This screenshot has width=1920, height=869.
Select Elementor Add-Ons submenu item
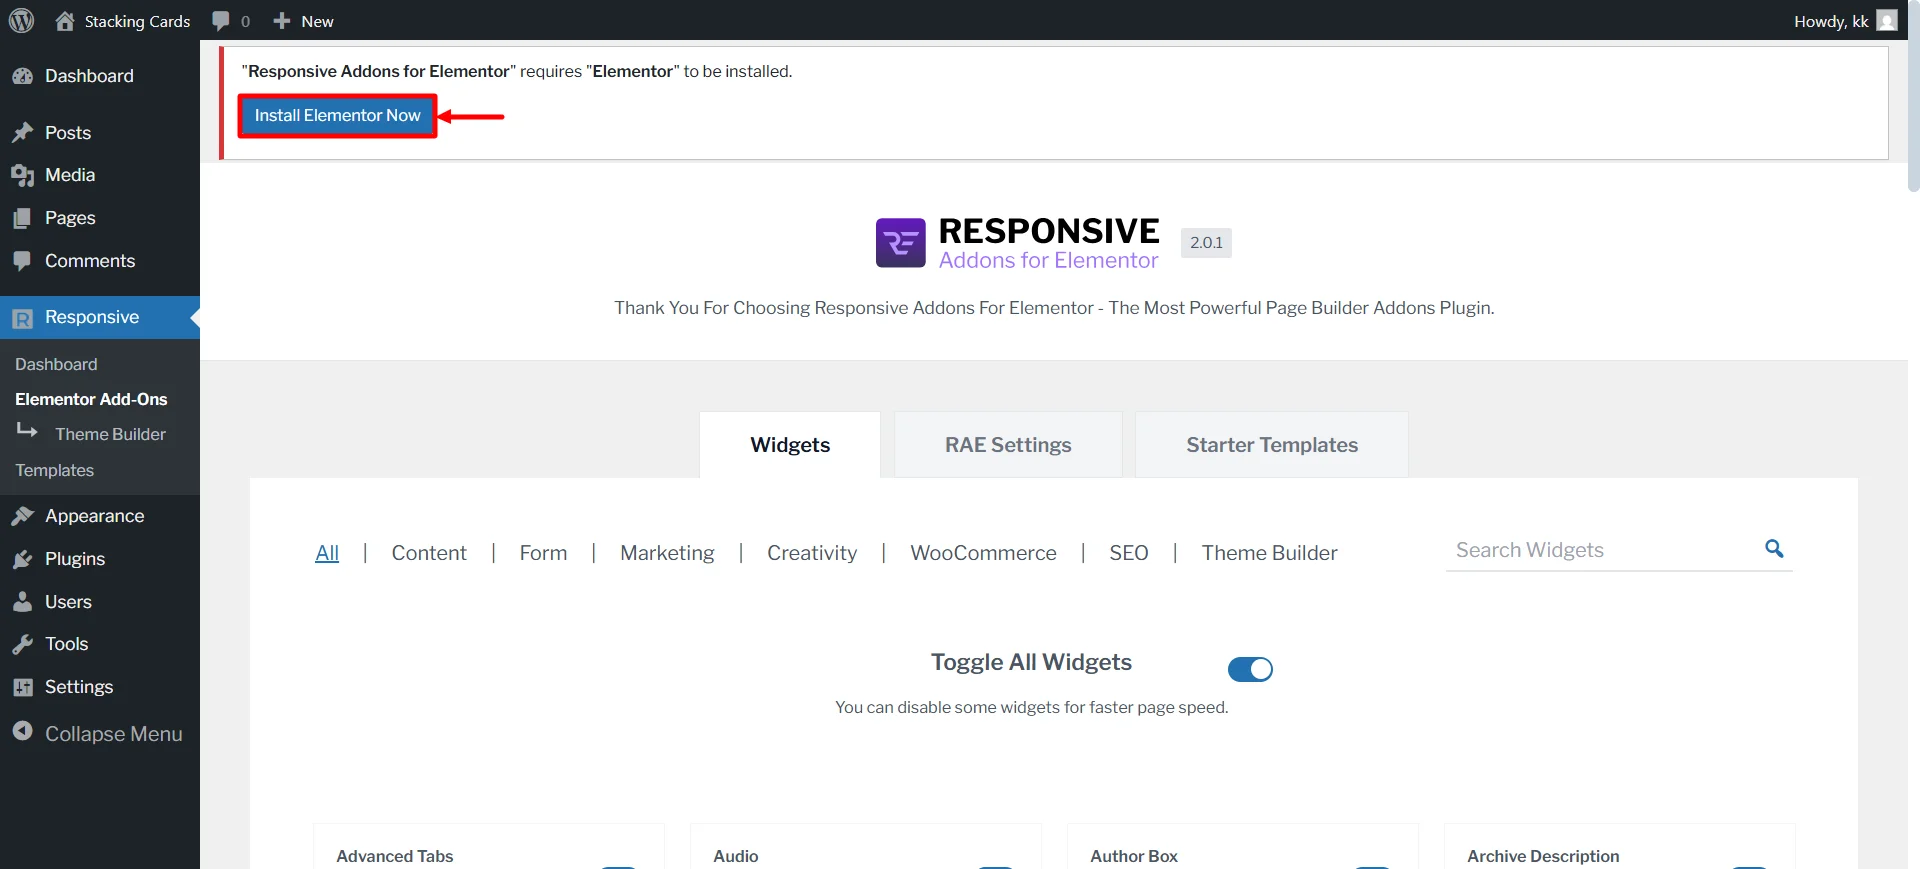(91, 399)
